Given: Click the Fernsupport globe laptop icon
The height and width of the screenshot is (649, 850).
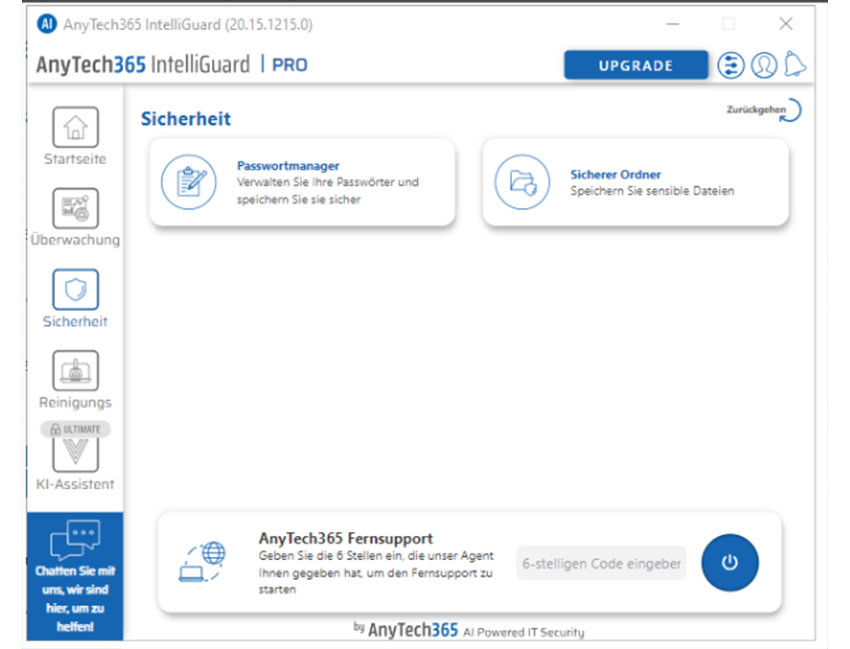Looking at the screenshot, I should pos(202,562).
